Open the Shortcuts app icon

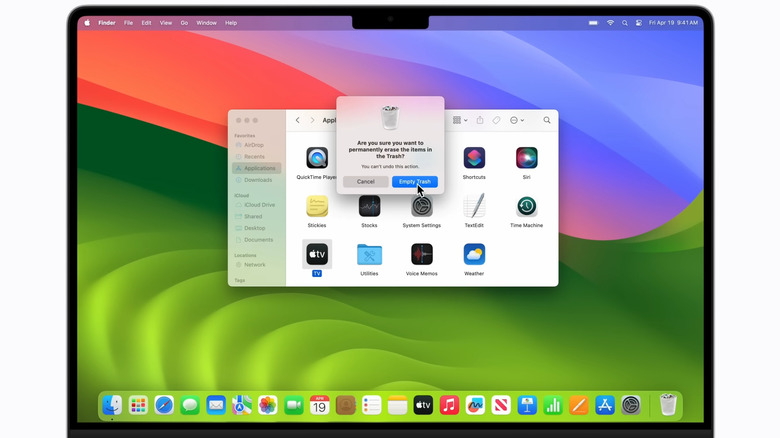click(474, 158)
